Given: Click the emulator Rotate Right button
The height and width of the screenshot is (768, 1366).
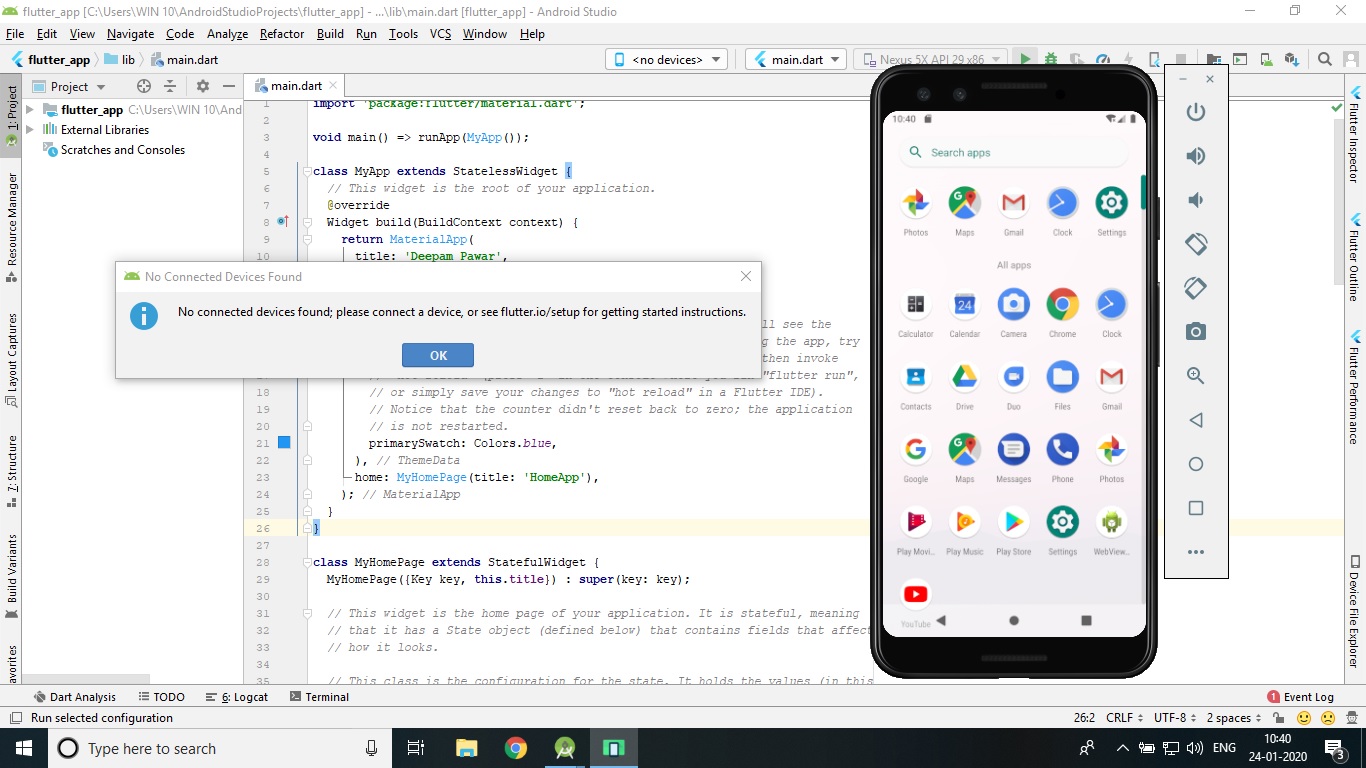Looking at the screenshot, I should pyautogui.click(x=1196, y=288).
